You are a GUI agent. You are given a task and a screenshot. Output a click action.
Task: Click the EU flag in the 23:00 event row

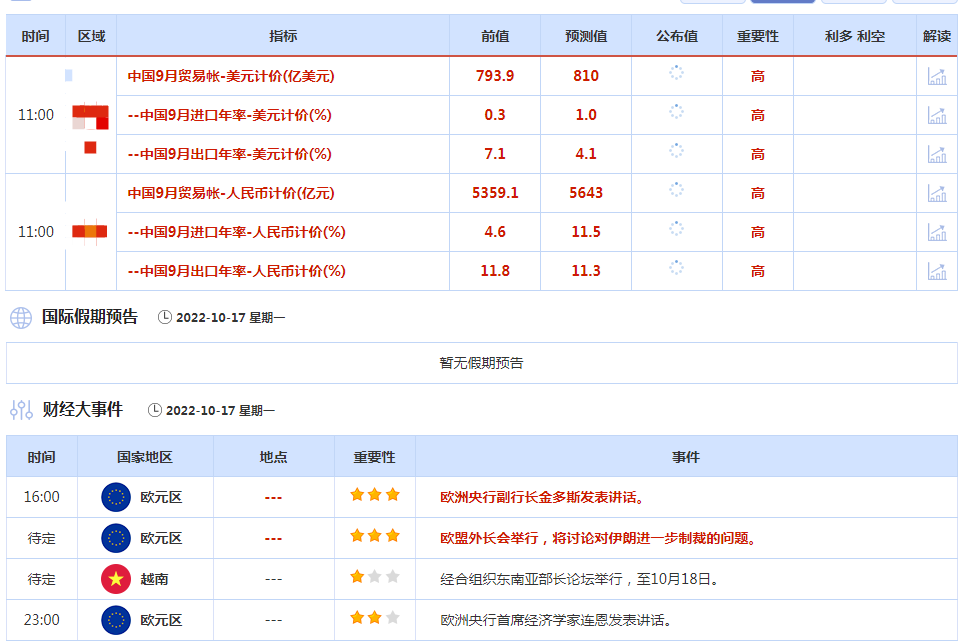(116, 620)
